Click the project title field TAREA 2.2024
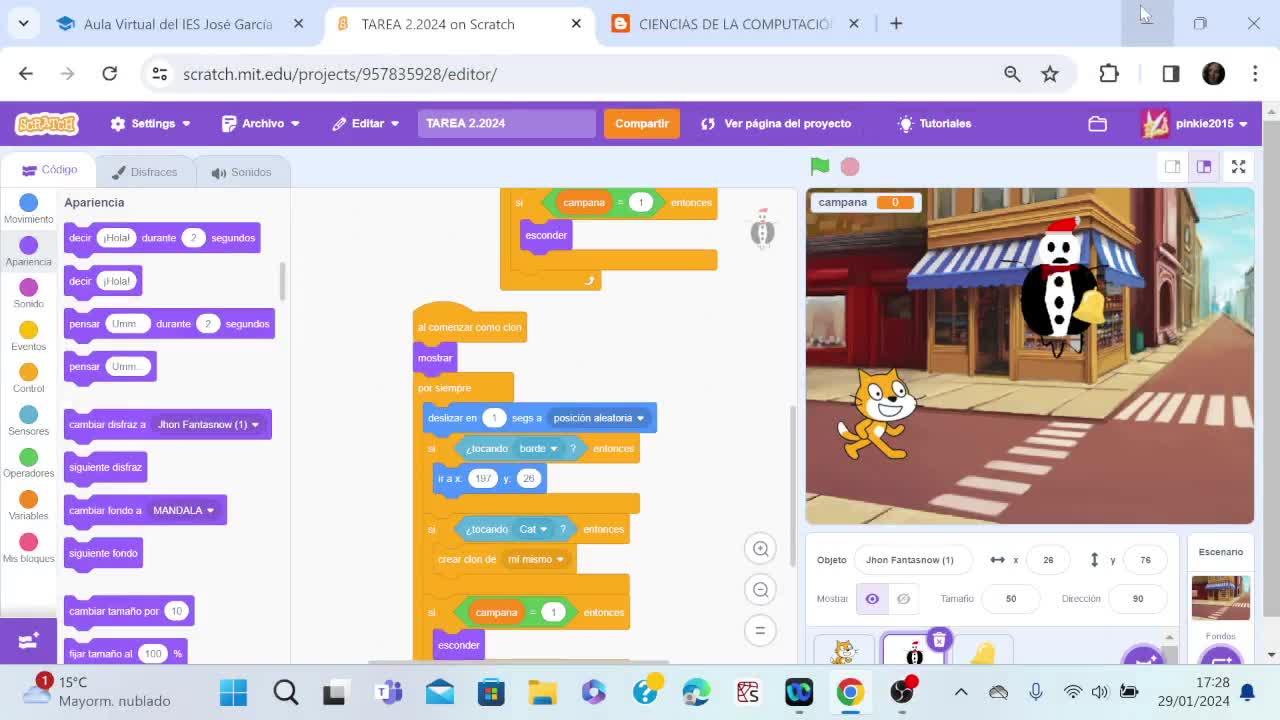Viewport: 1280px width, 720px height. [506, 123]
